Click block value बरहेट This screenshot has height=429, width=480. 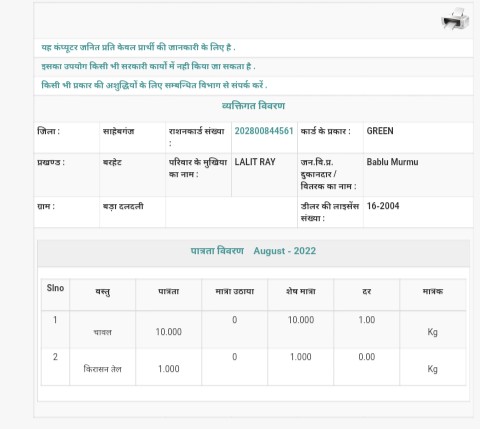click(112, 163)
